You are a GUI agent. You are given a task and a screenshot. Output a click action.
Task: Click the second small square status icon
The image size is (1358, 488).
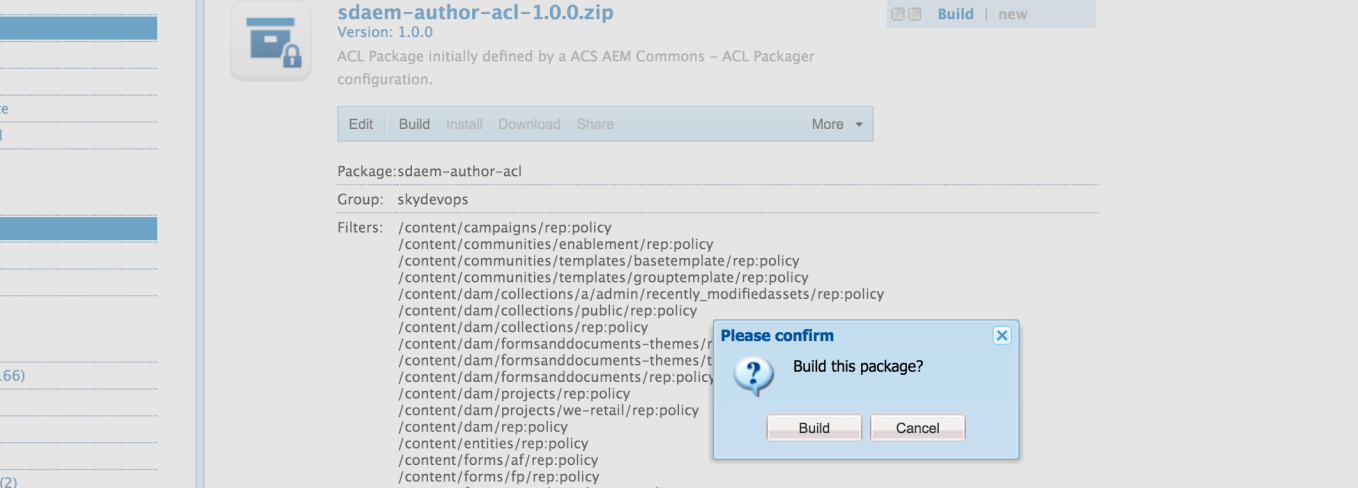click(x=914, y=14)
